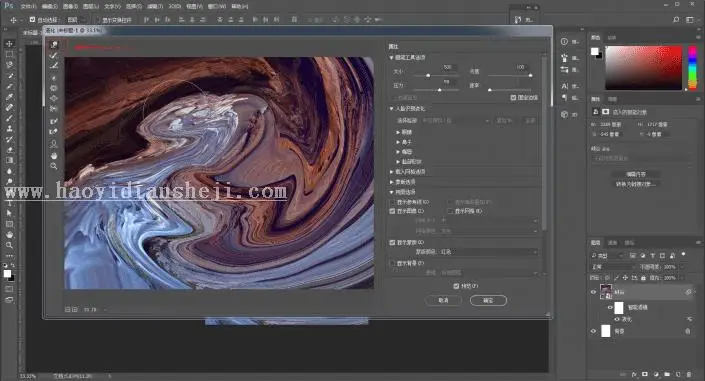705x381 pixels.
Task: Select the main toolbar Zoom tool
Action: coord(9,245)
